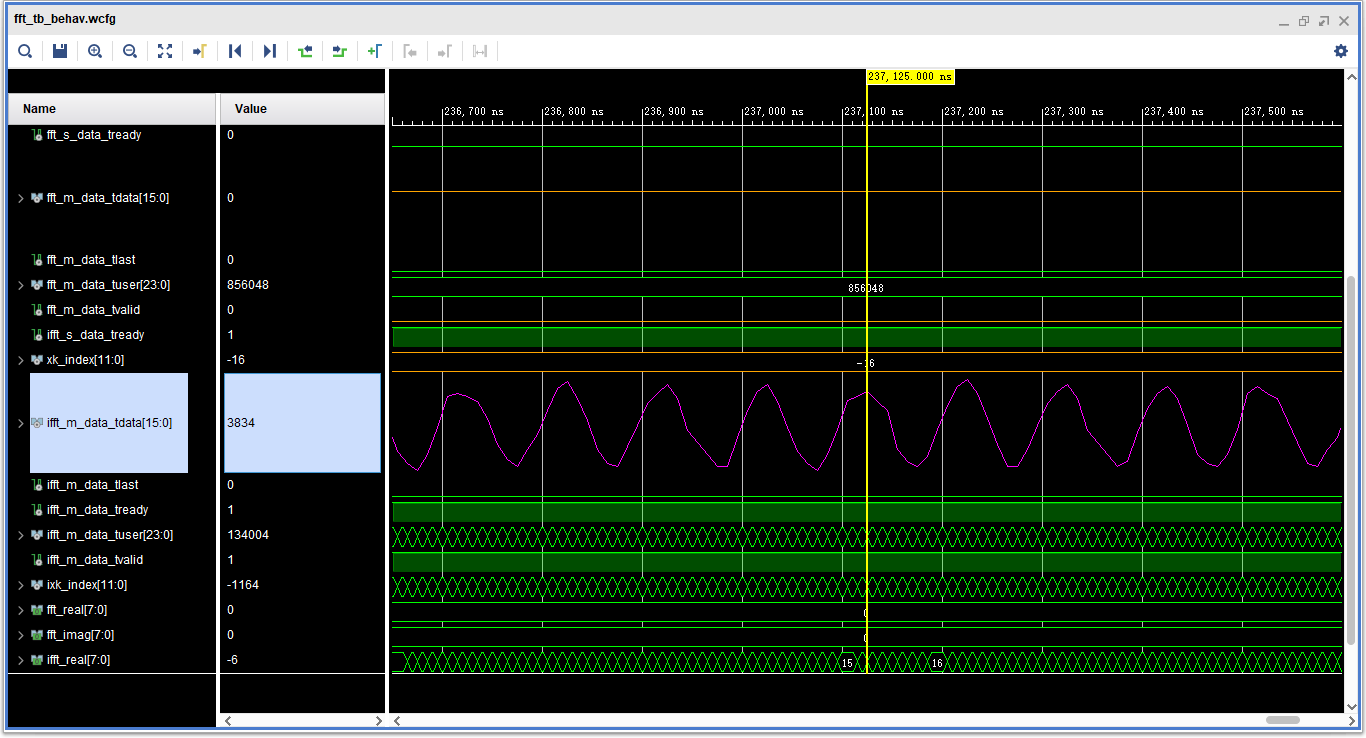This screenshot has width=1366, height=738.
Task: Click the disabled previous marker icon
Action: [410, 51]
